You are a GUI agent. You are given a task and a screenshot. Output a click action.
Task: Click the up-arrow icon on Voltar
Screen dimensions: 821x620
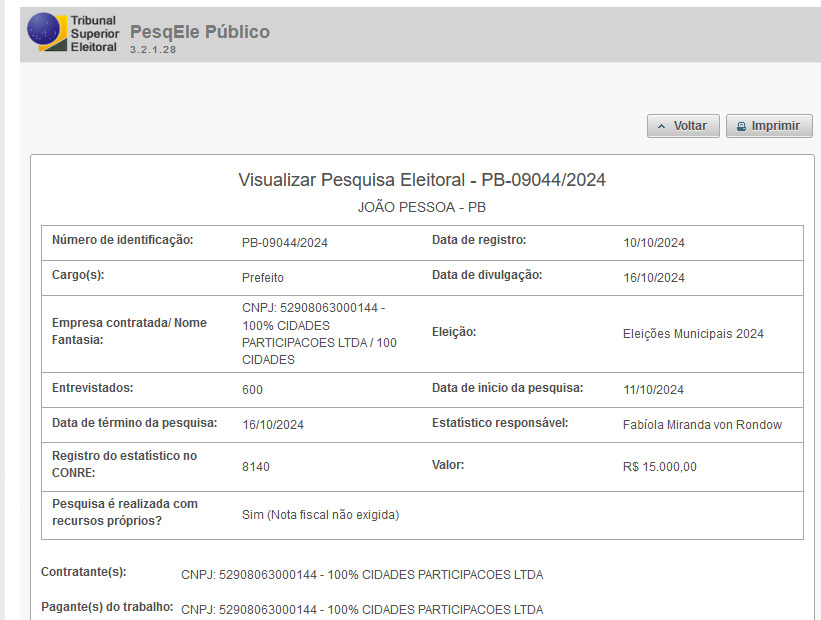click(x=662, y=127)
